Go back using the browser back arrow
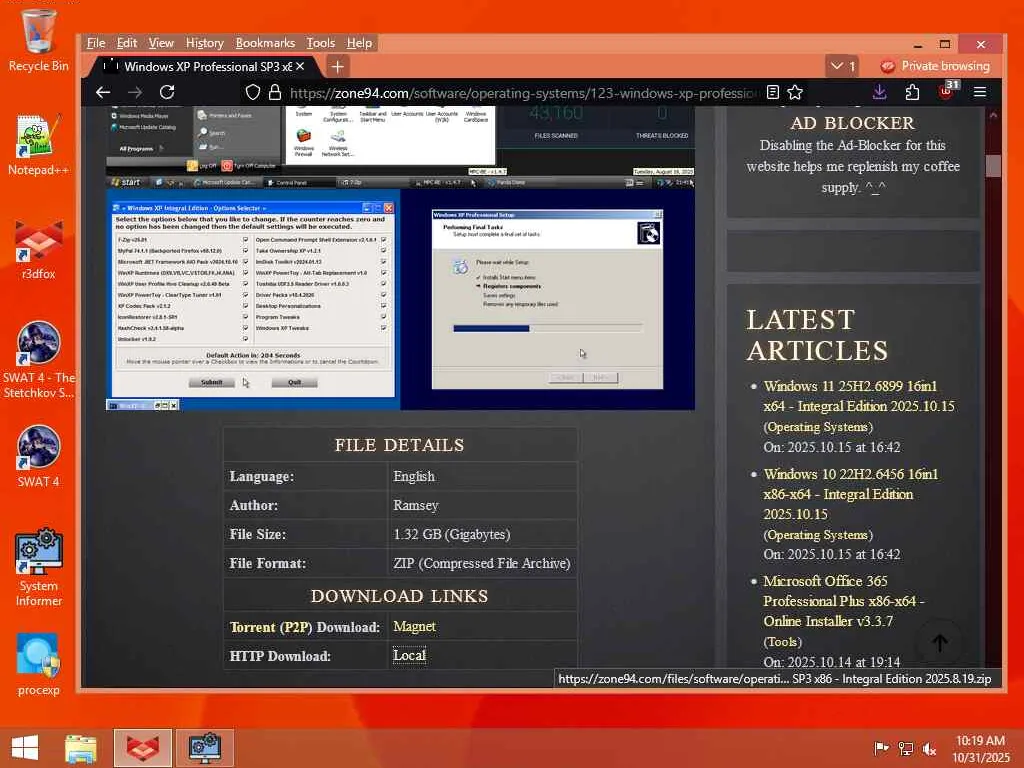1024x768 pixels. 103,92
